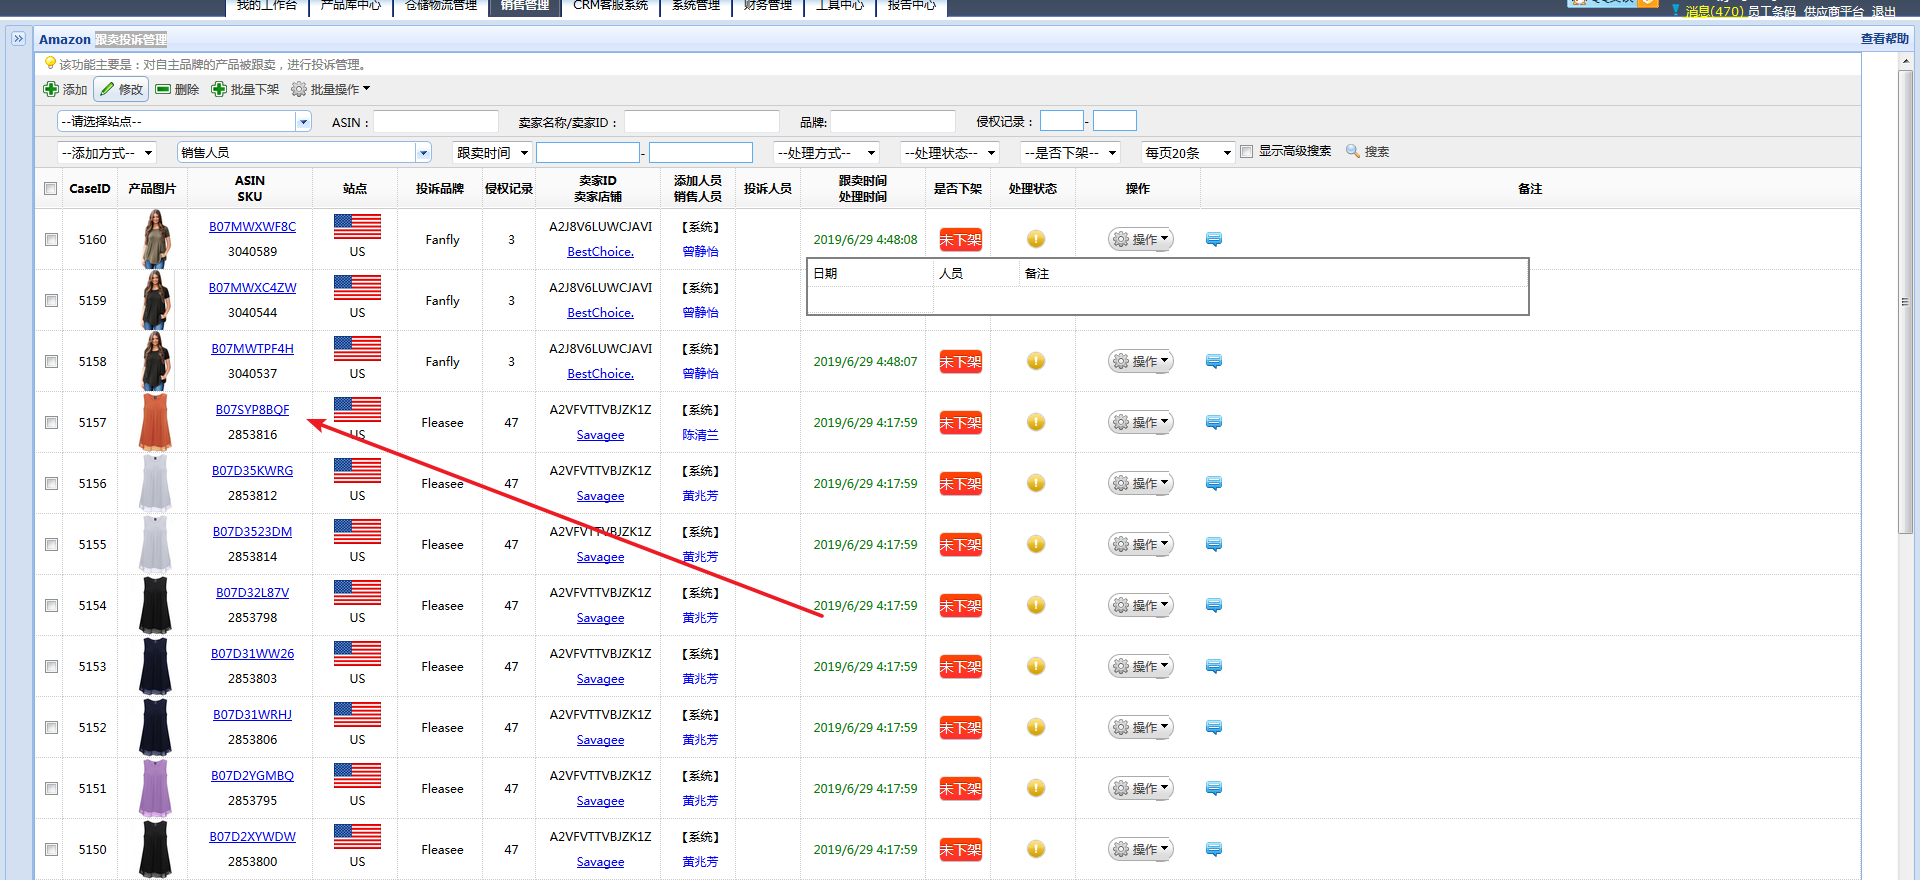Screen dimensions: 1920x880
Task: Open the report center (报告中心) tab
Action: click(911, 6)
